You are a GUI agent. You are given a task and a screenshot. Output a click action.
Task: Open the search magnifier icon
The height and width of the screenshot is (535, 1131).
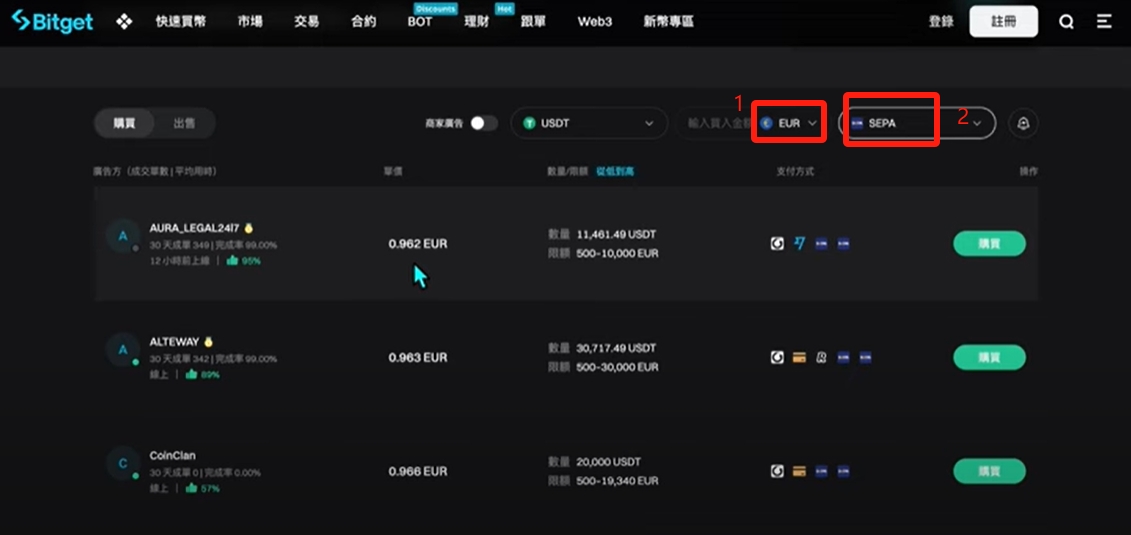1066,22
